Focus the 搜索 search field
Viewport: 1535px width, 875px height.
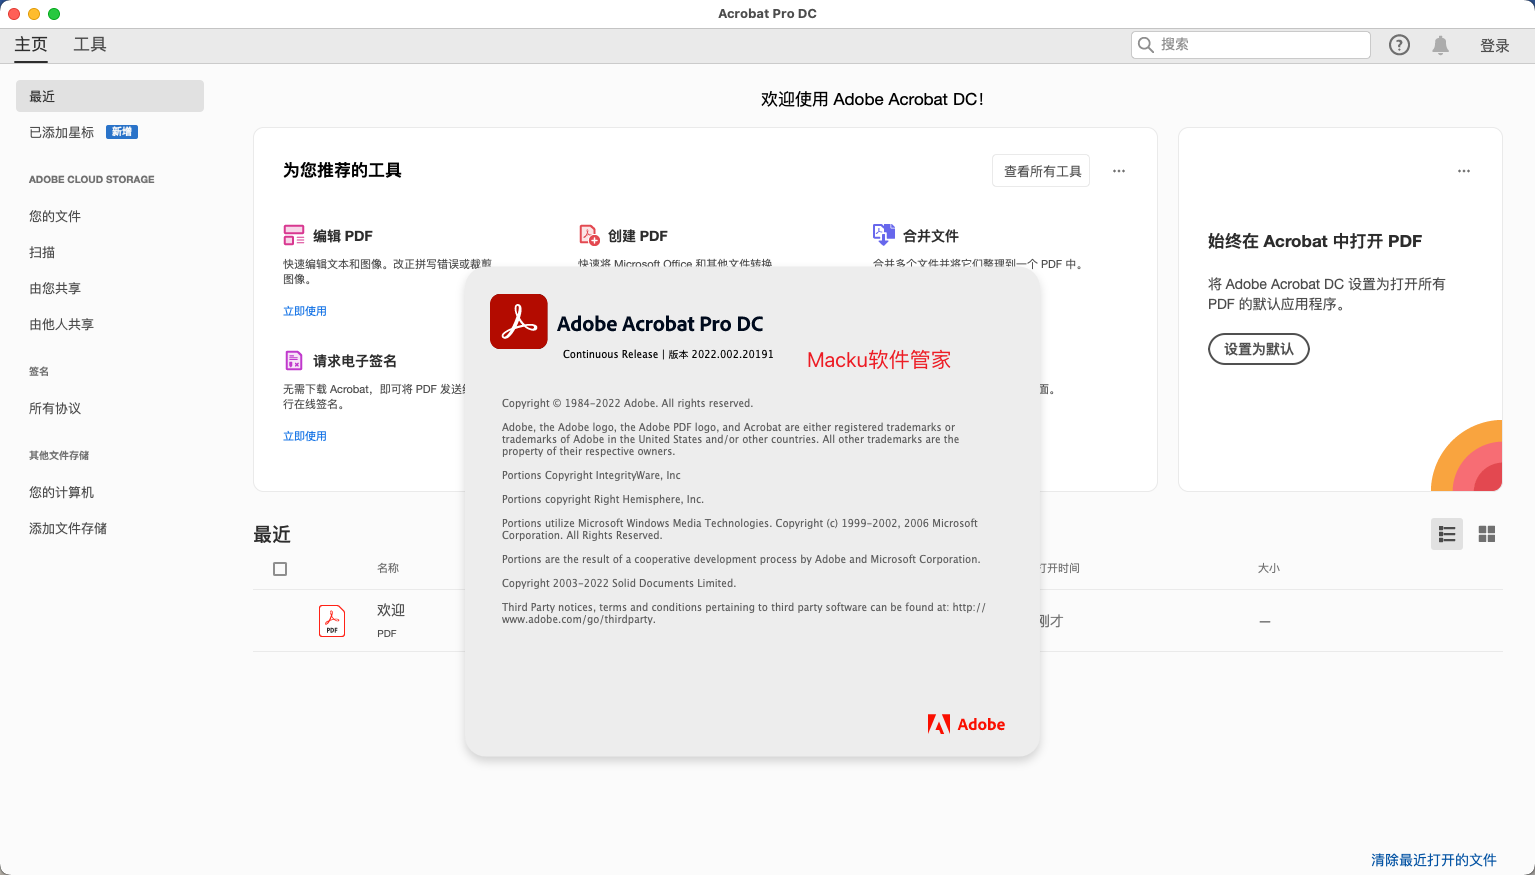[1251, 45]
